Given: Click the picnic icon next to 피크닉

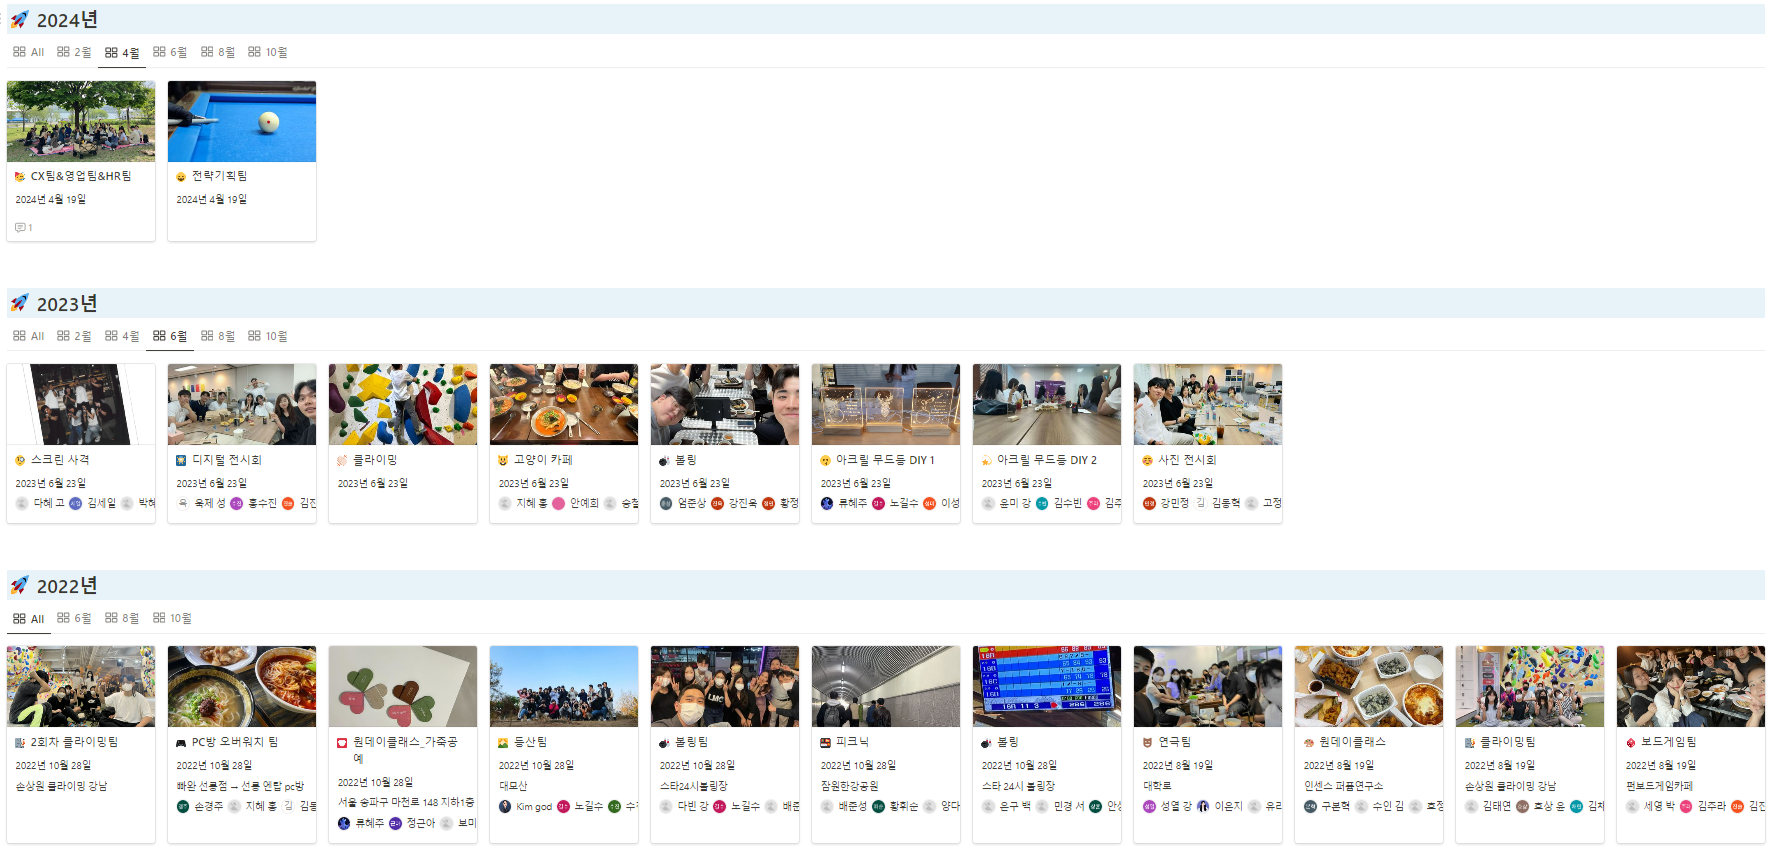Looking at the screenshot, I should (825, 743).
